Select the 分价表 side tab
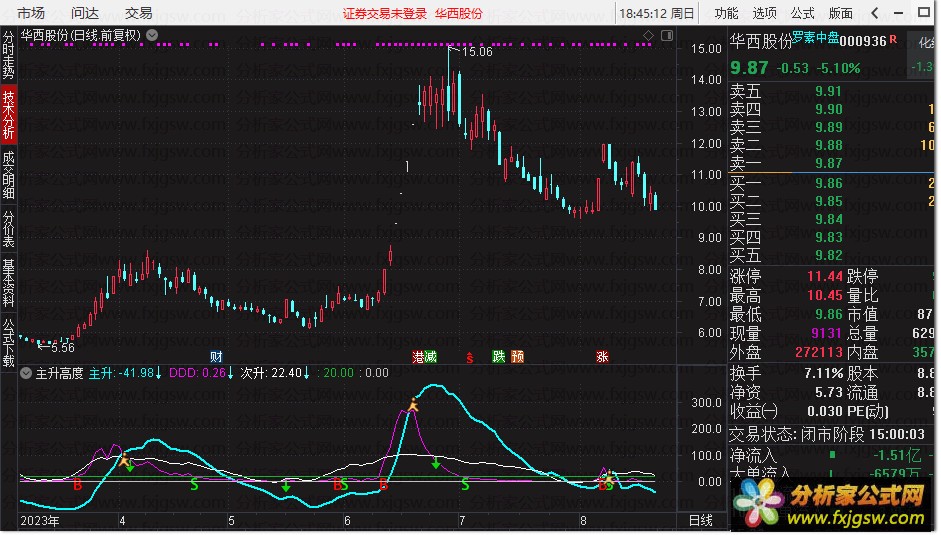Image resolution: width=941 pixels, height=535 pixels. click(8, 229)
